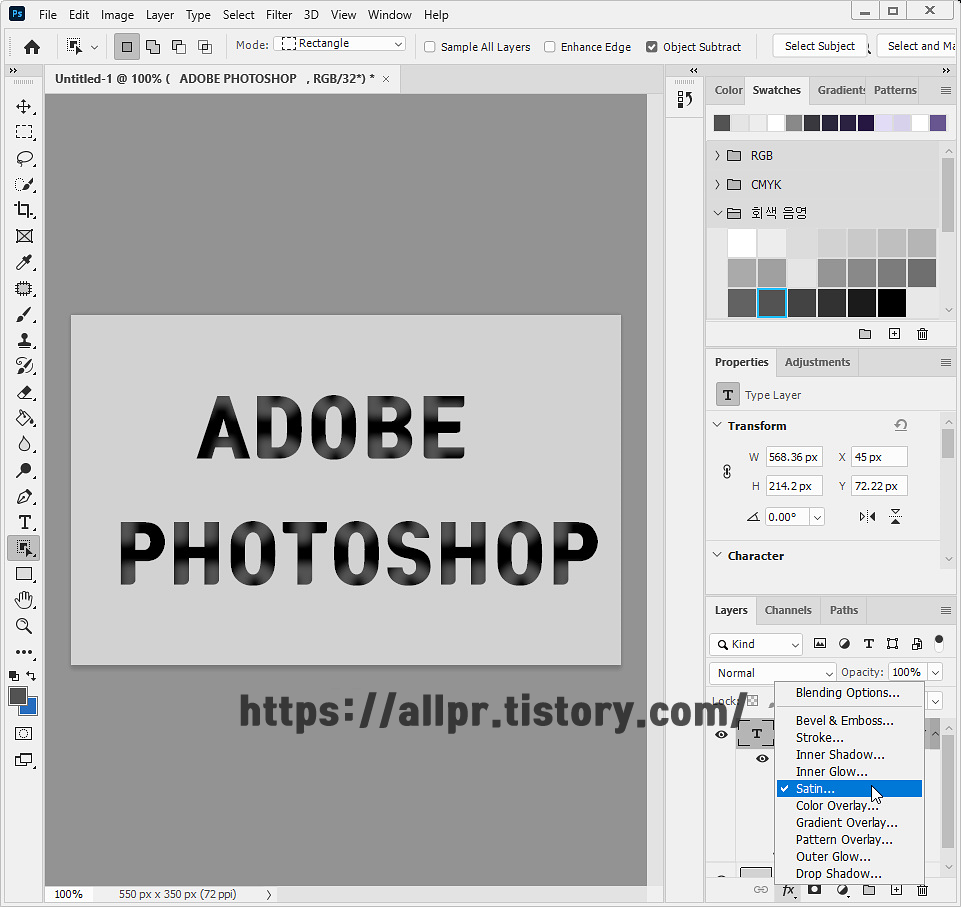Select the Move tool
Viewport: 961px width, 907px height.
[x=24, y=107]
